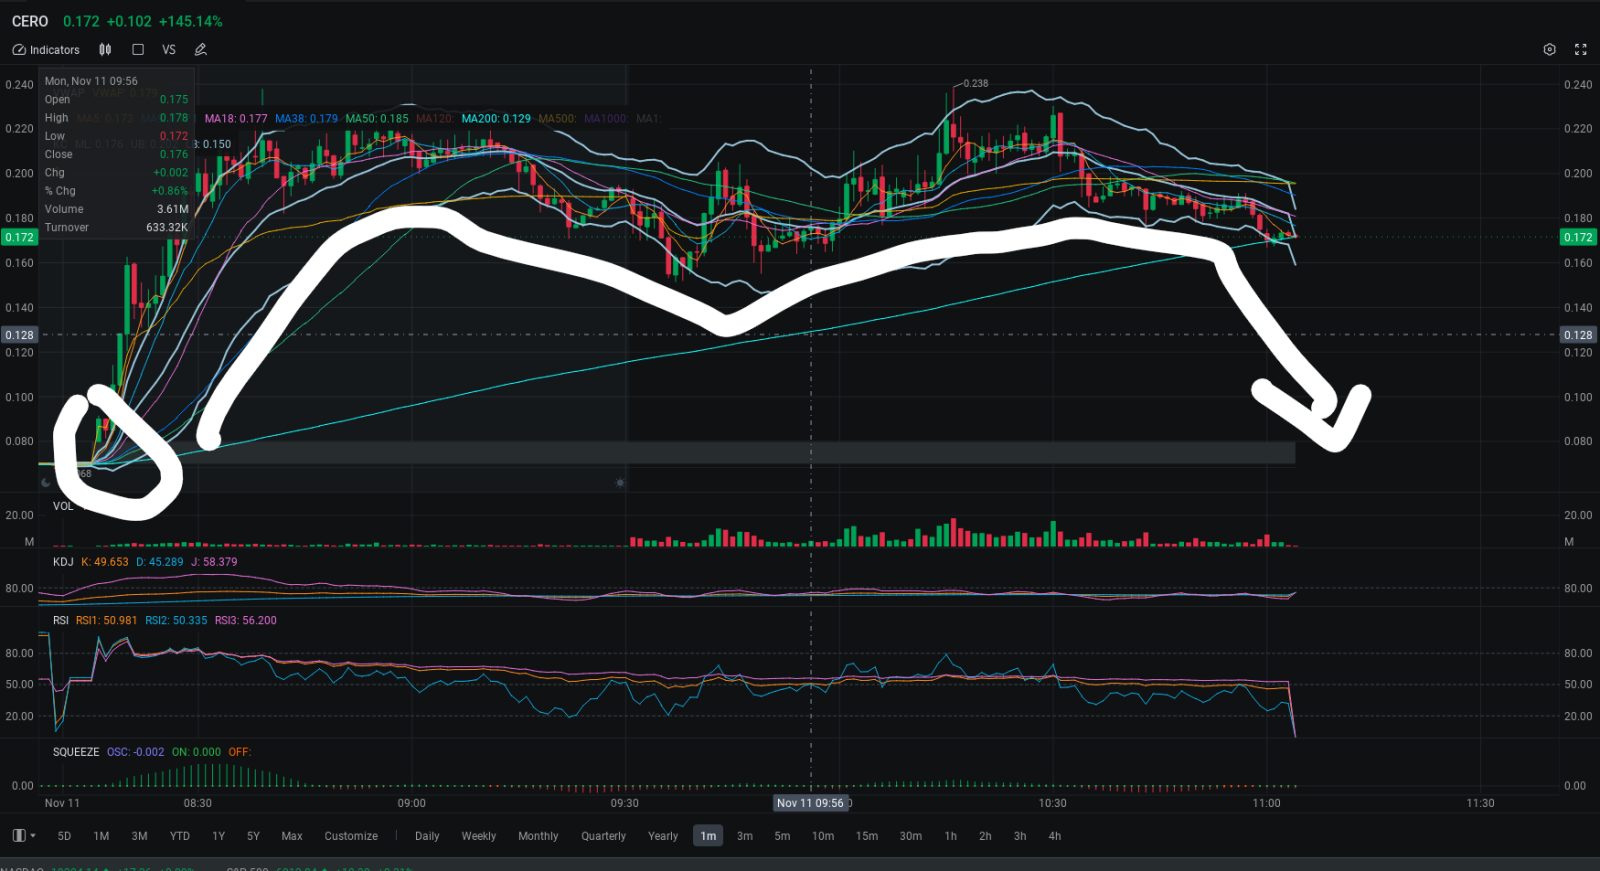Click the OSC: -0.002 squeeze value
1600x871 pixels.
point(135,752)
